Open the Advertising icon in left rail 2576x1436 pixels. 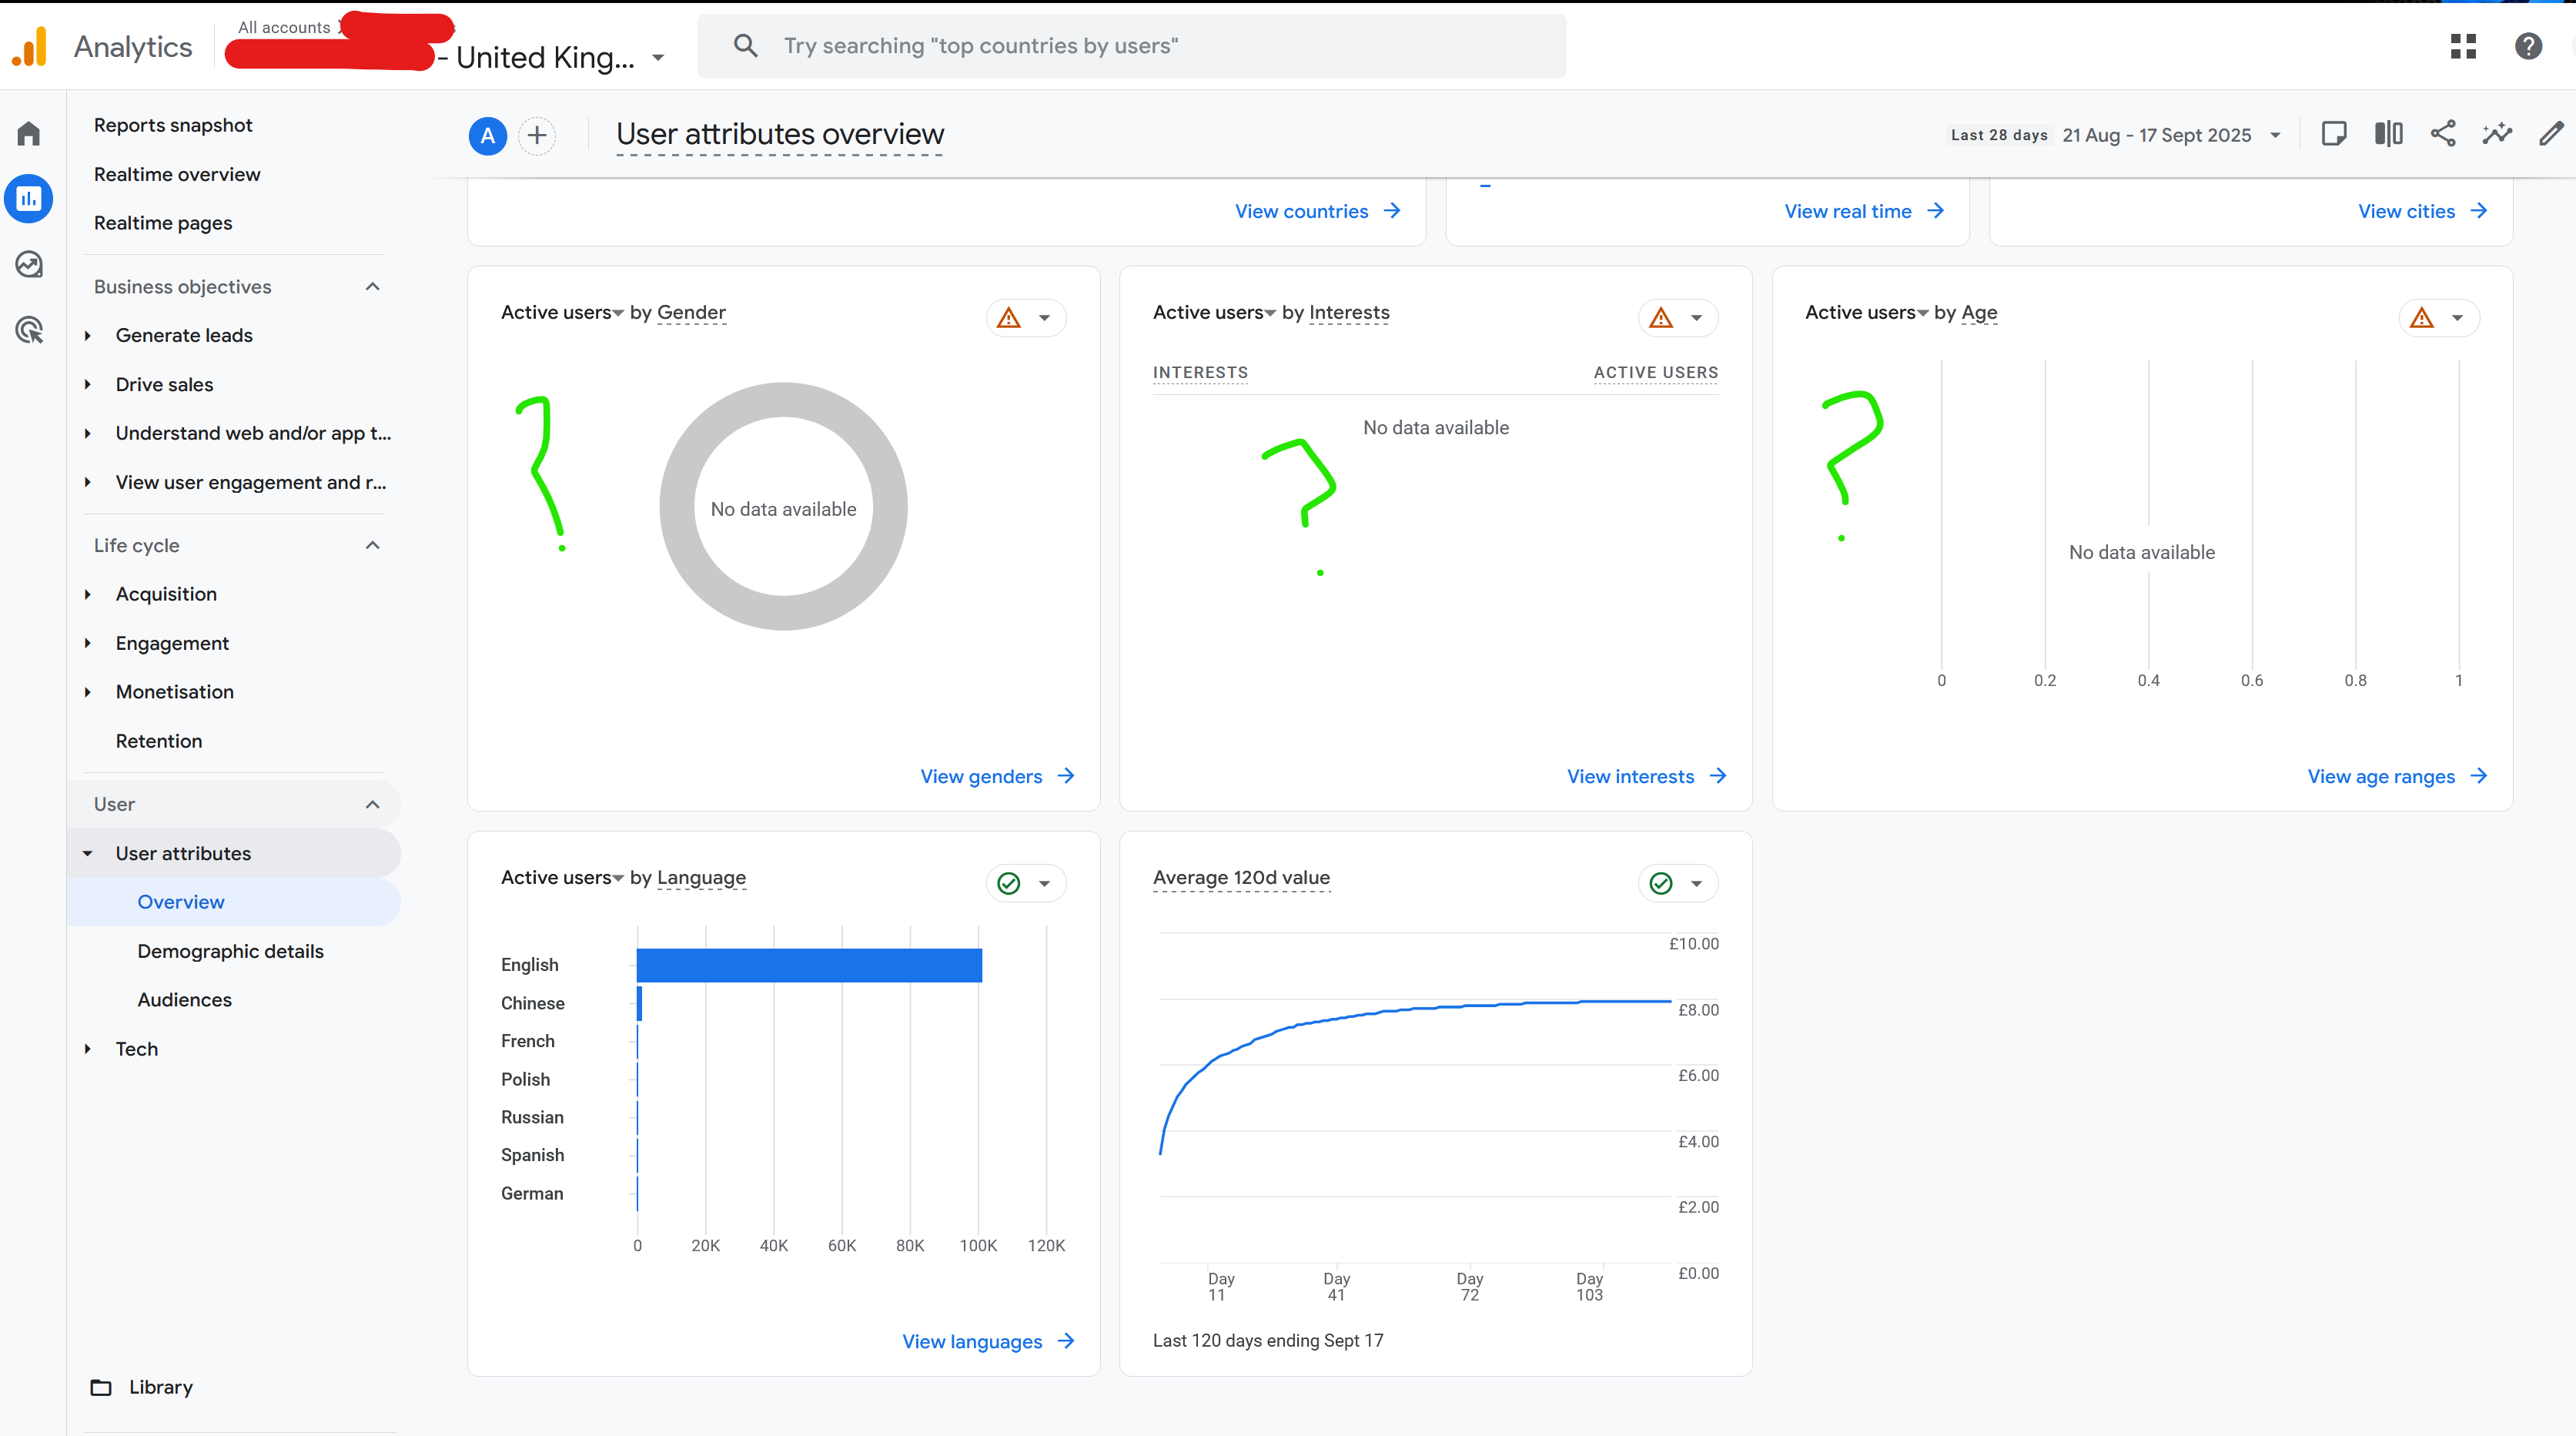click(x=29, y=329)
